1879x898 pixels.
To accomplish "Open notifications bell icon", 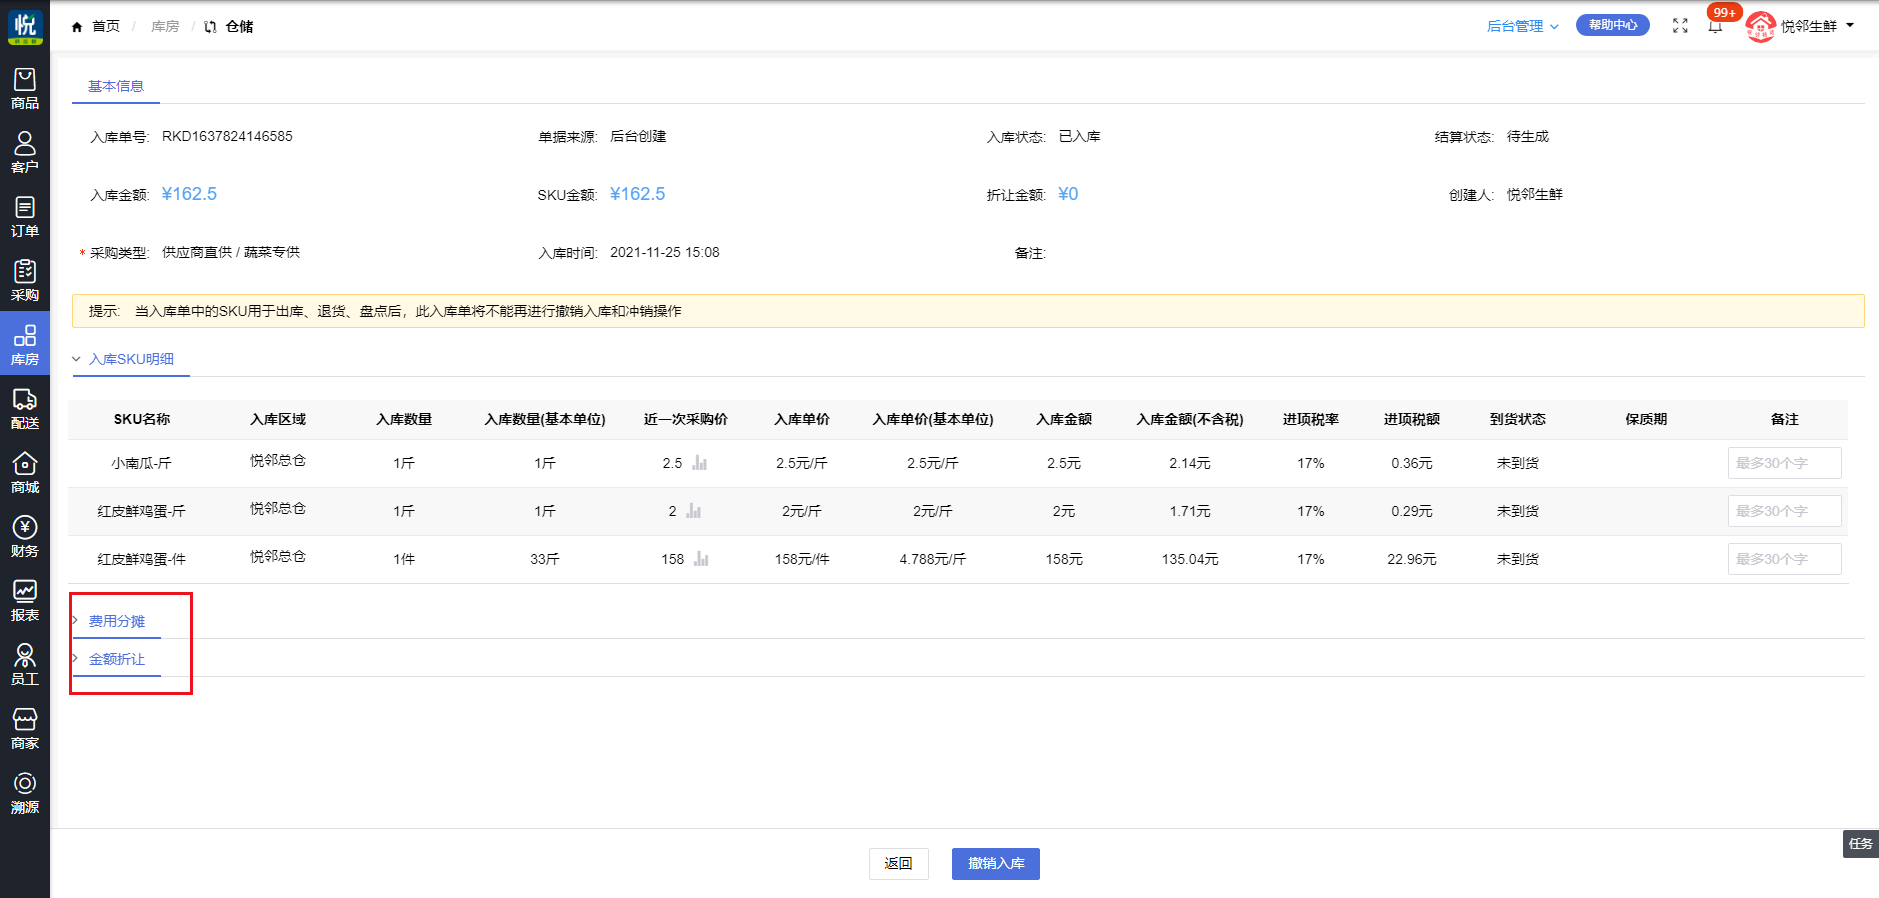I will [x=1715, y=26].
